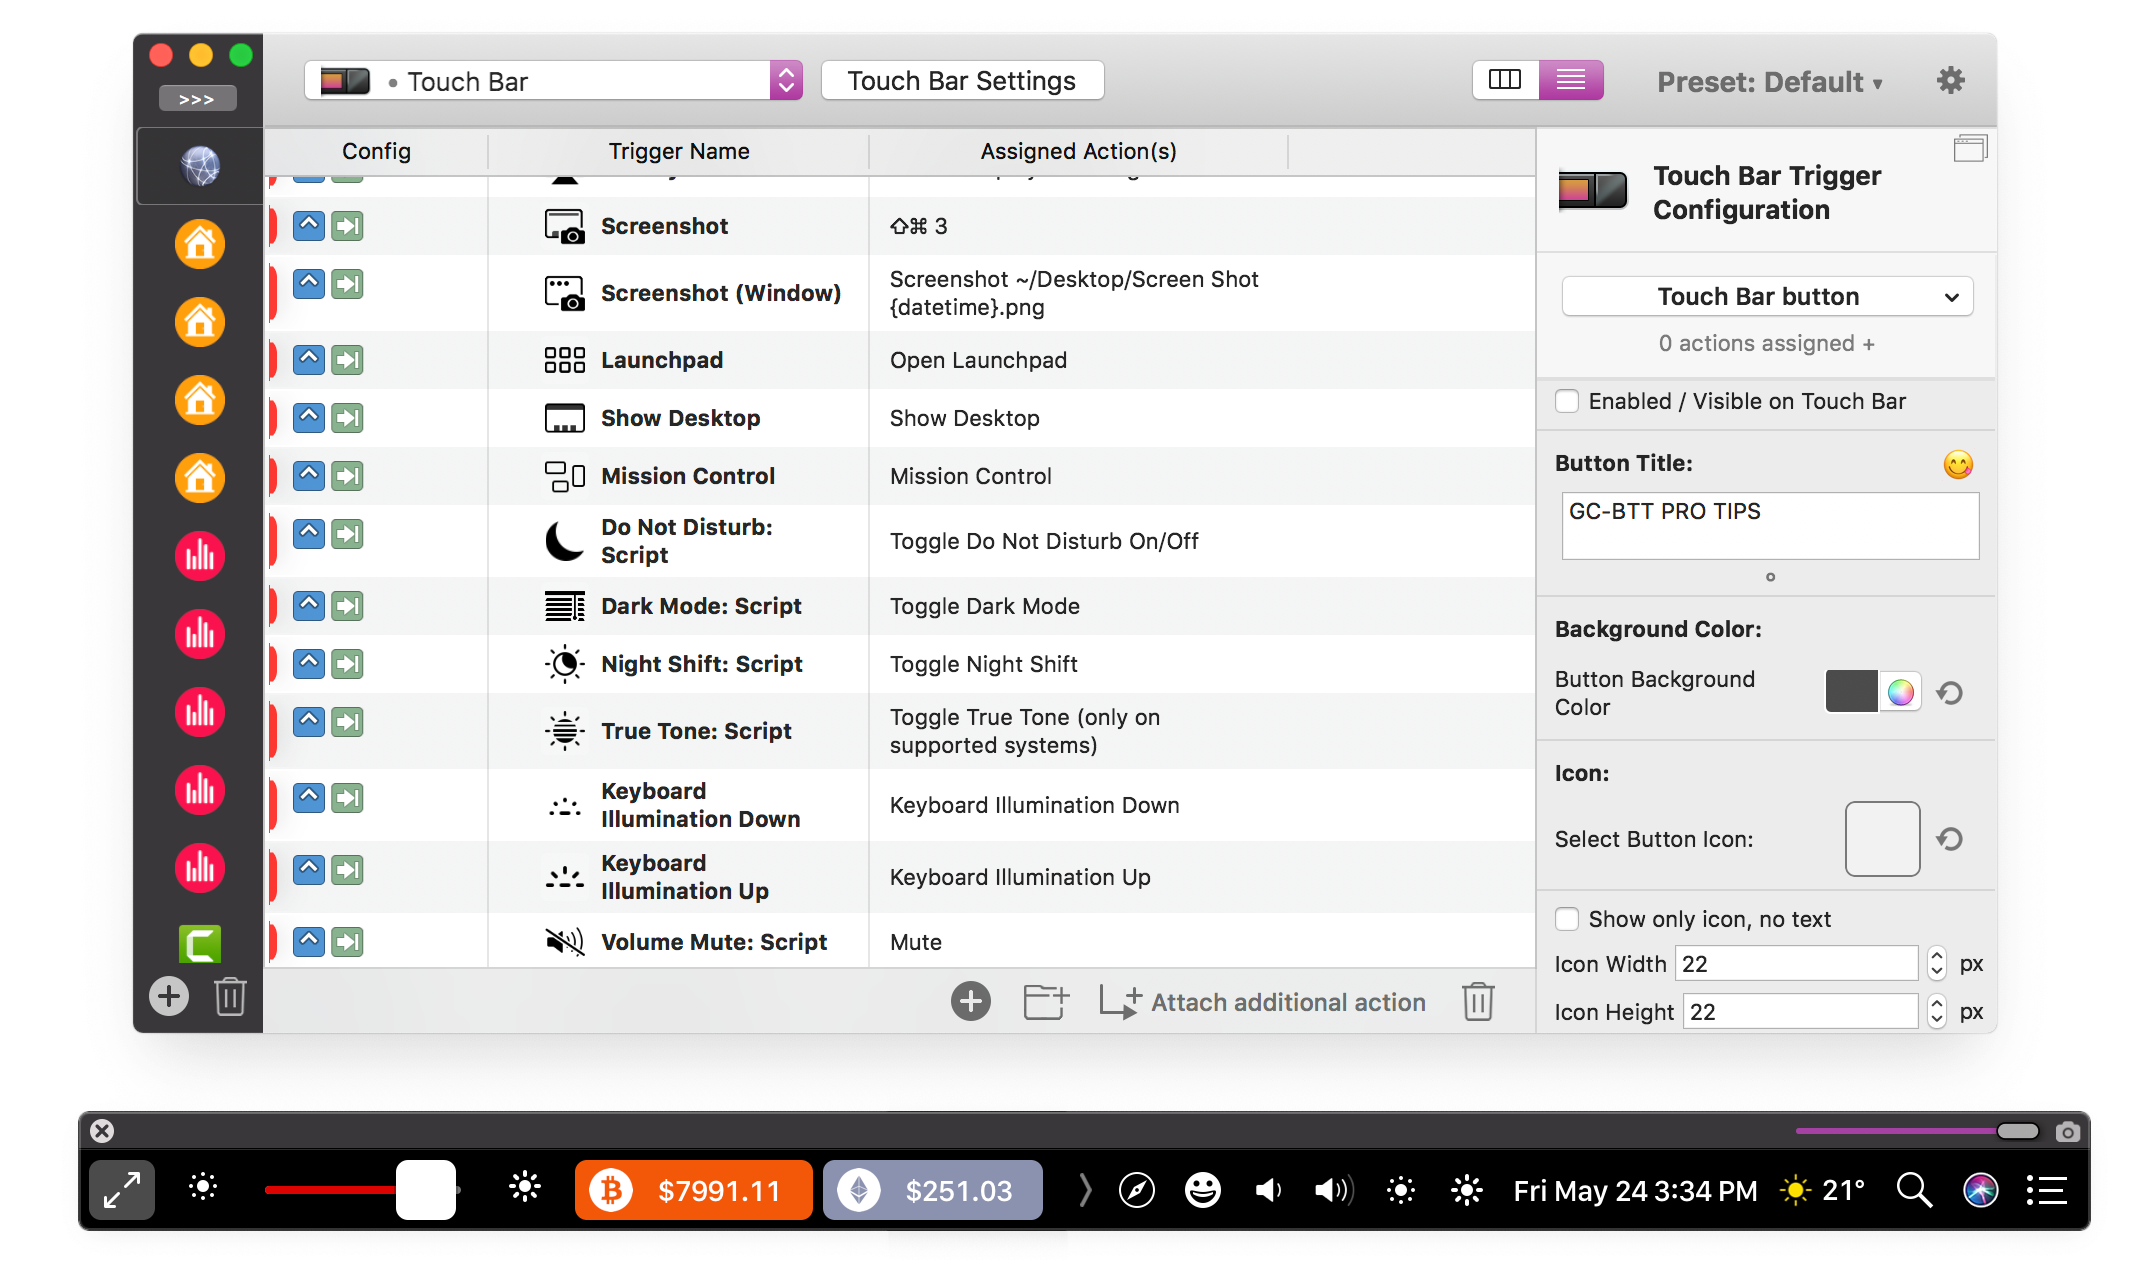Image resolution: width=2133 pixels, height=1270 pixels.
Task: Open the Preset: Default menu
Action: [1768, 82]
